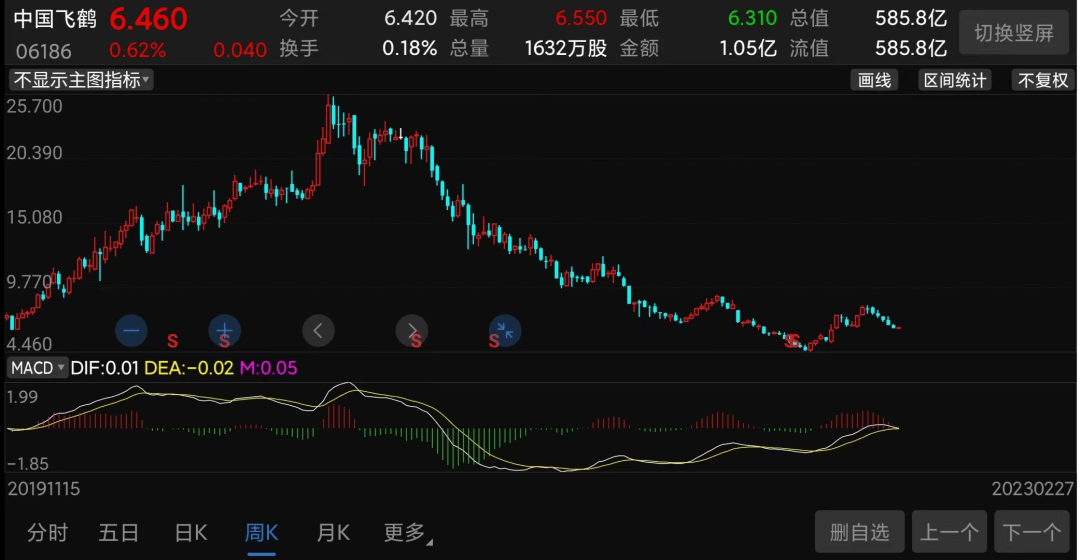
Task: Click the market cap 585.8亿 next to 总值
Action: 911,18
